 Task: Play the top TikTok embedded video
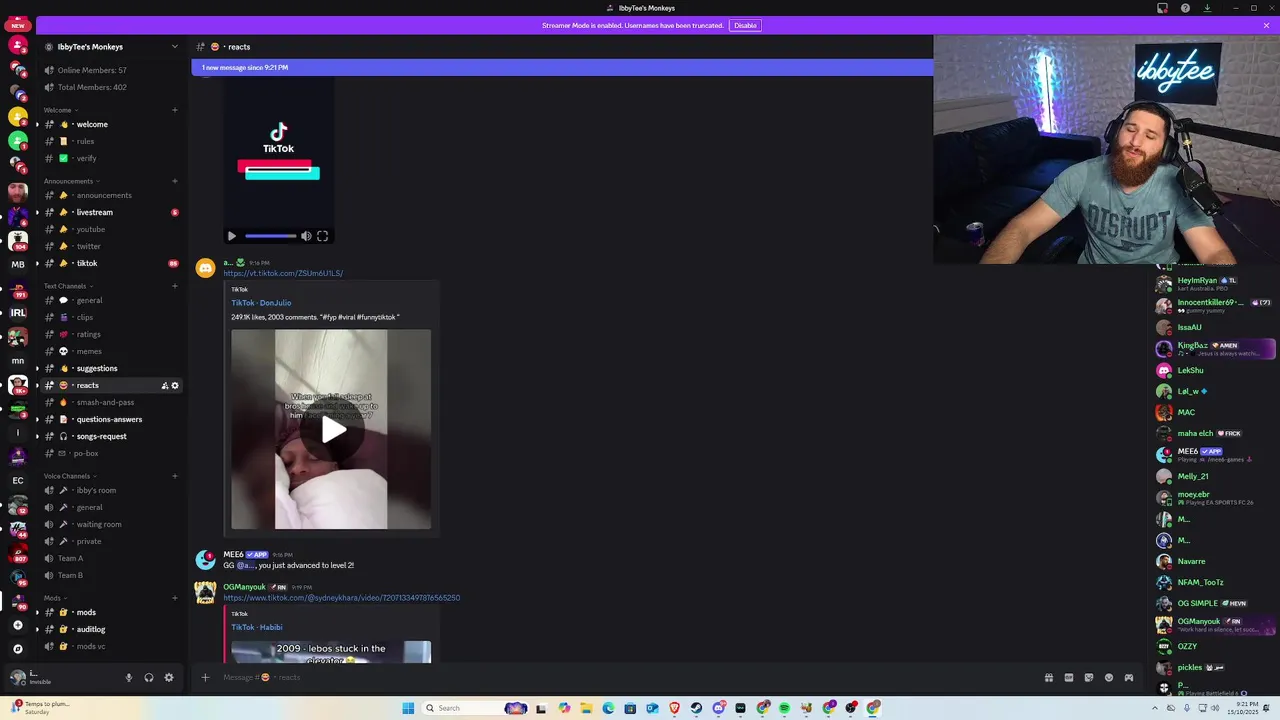click(x=232, y=236)
